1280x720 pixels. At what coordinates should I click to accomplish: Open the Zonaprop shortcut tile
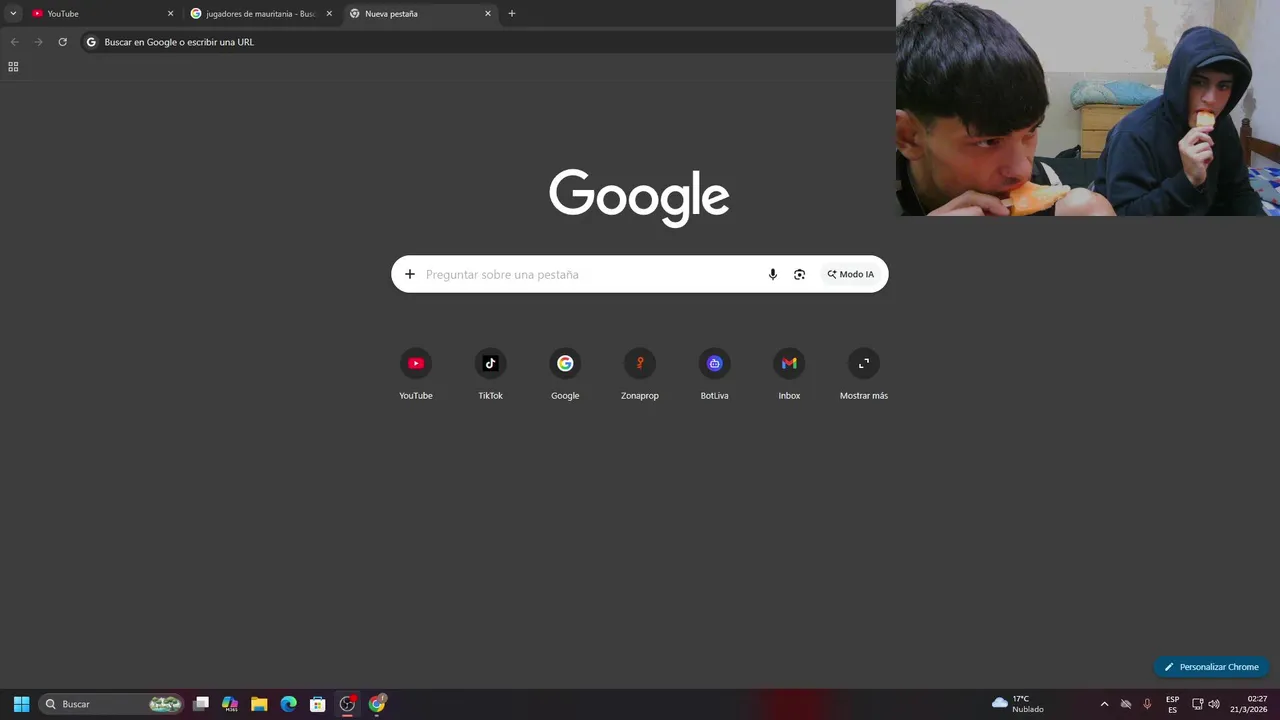point(640,375)
